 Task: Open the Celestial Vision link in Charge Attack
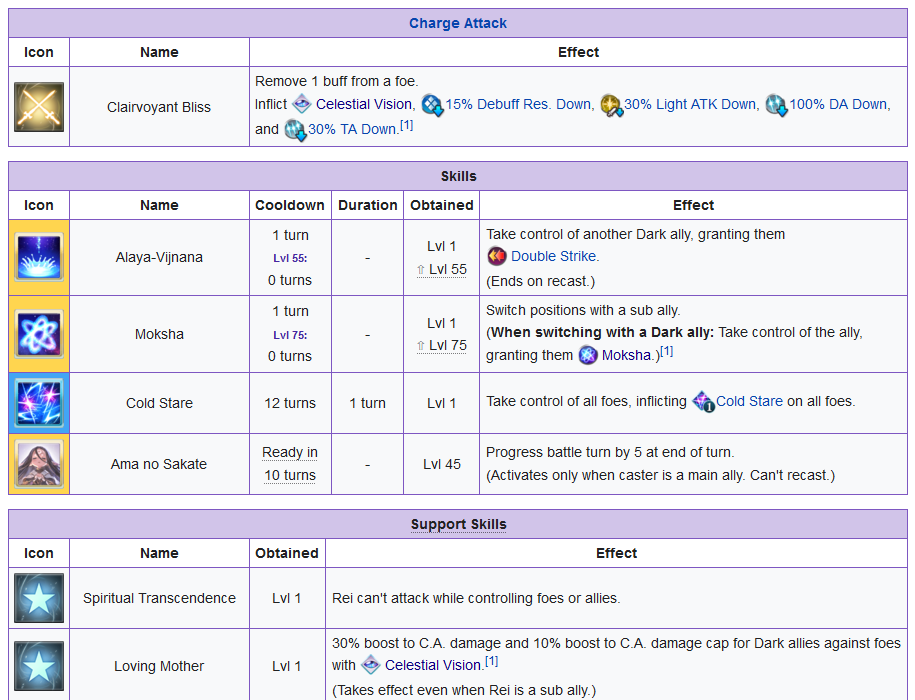click(364, 104)
